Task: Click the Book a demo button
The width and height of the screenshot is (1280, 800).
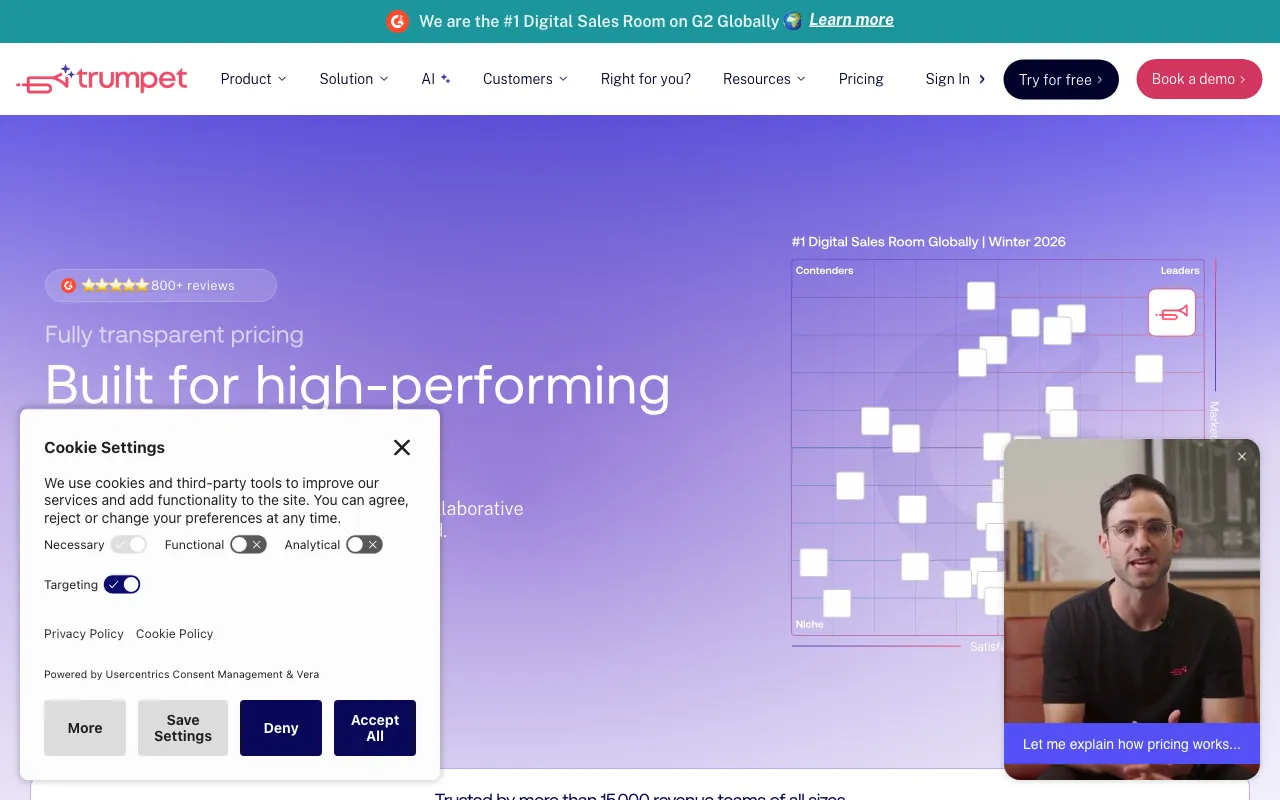Action: (1199, 79)
